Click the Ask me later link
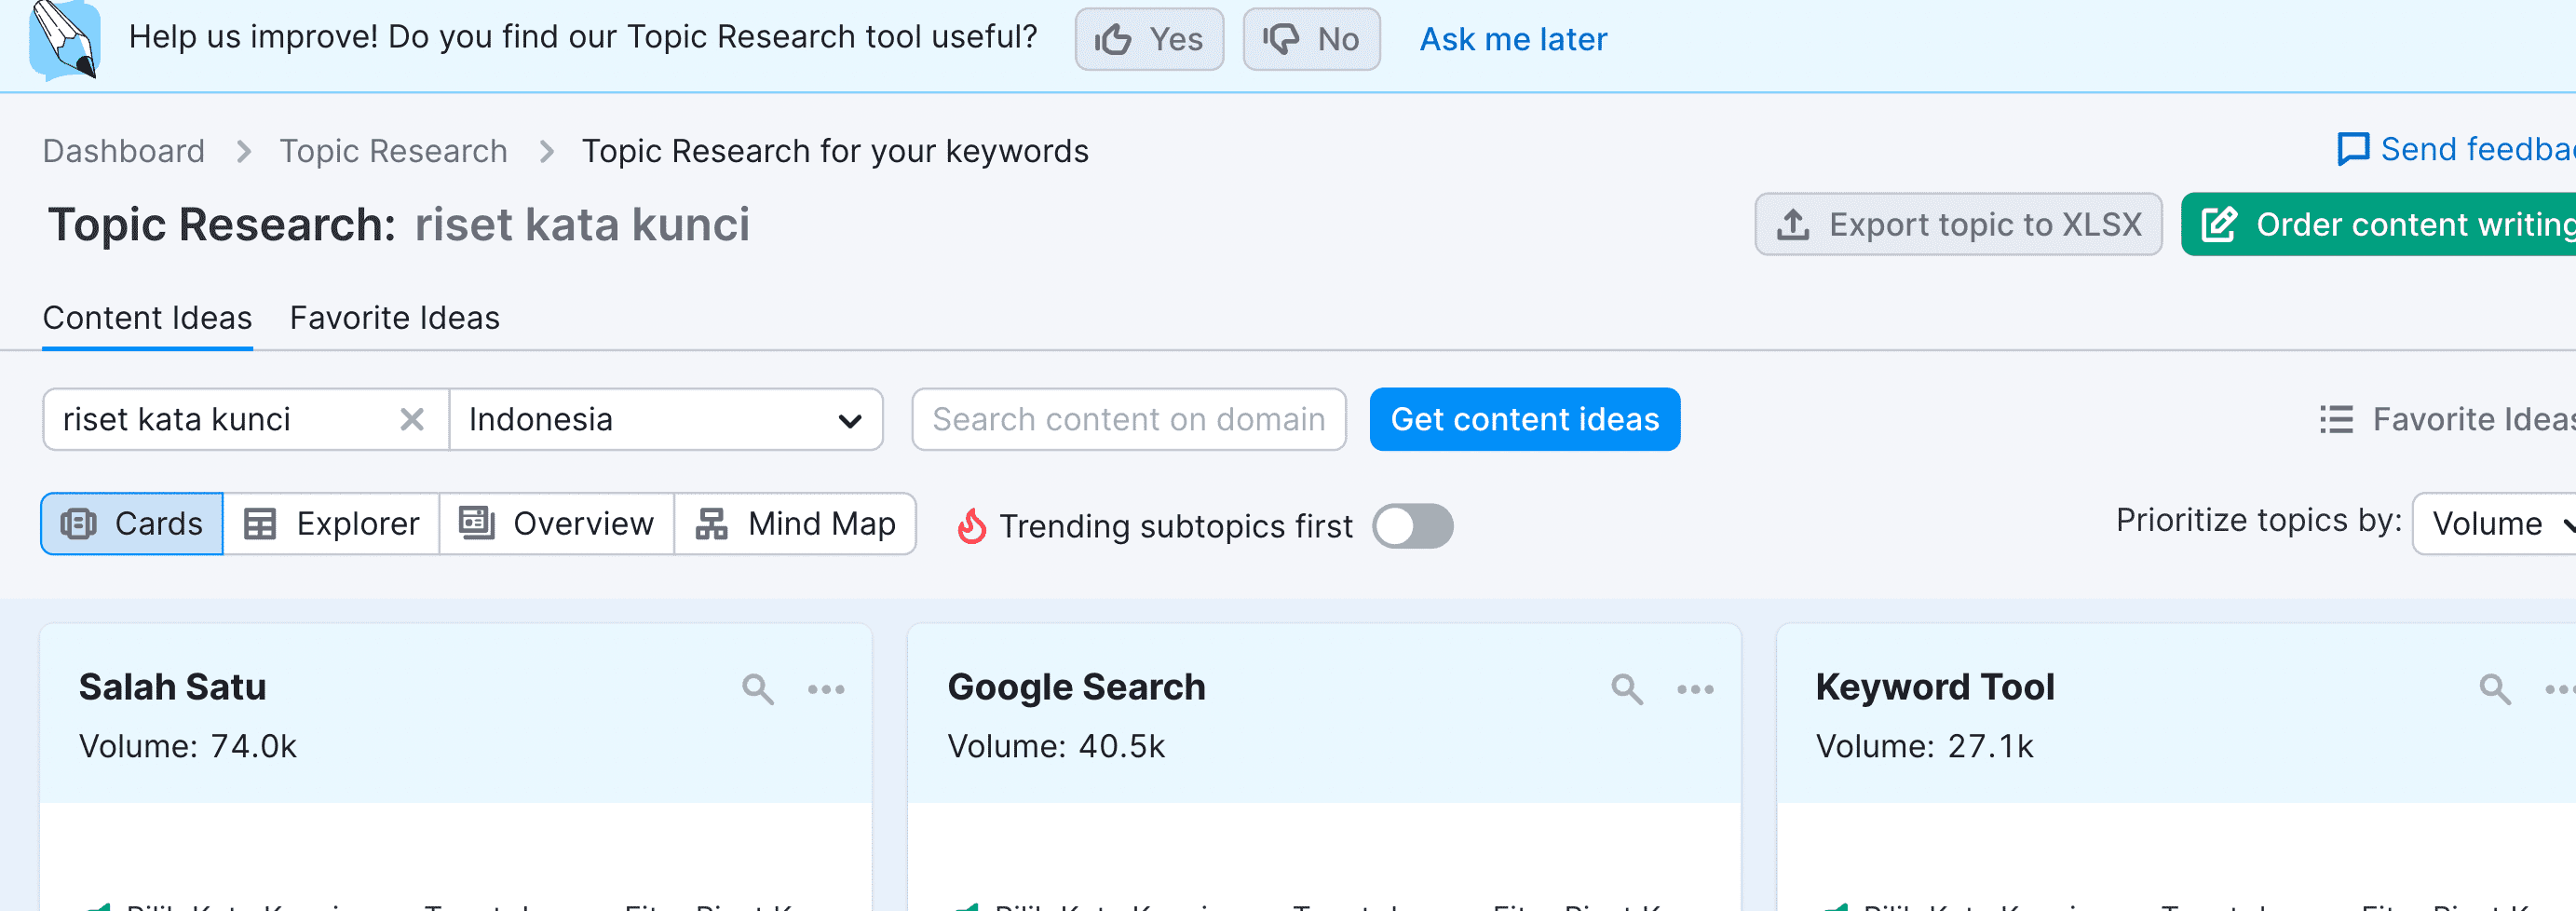 tap(1512, 39)
